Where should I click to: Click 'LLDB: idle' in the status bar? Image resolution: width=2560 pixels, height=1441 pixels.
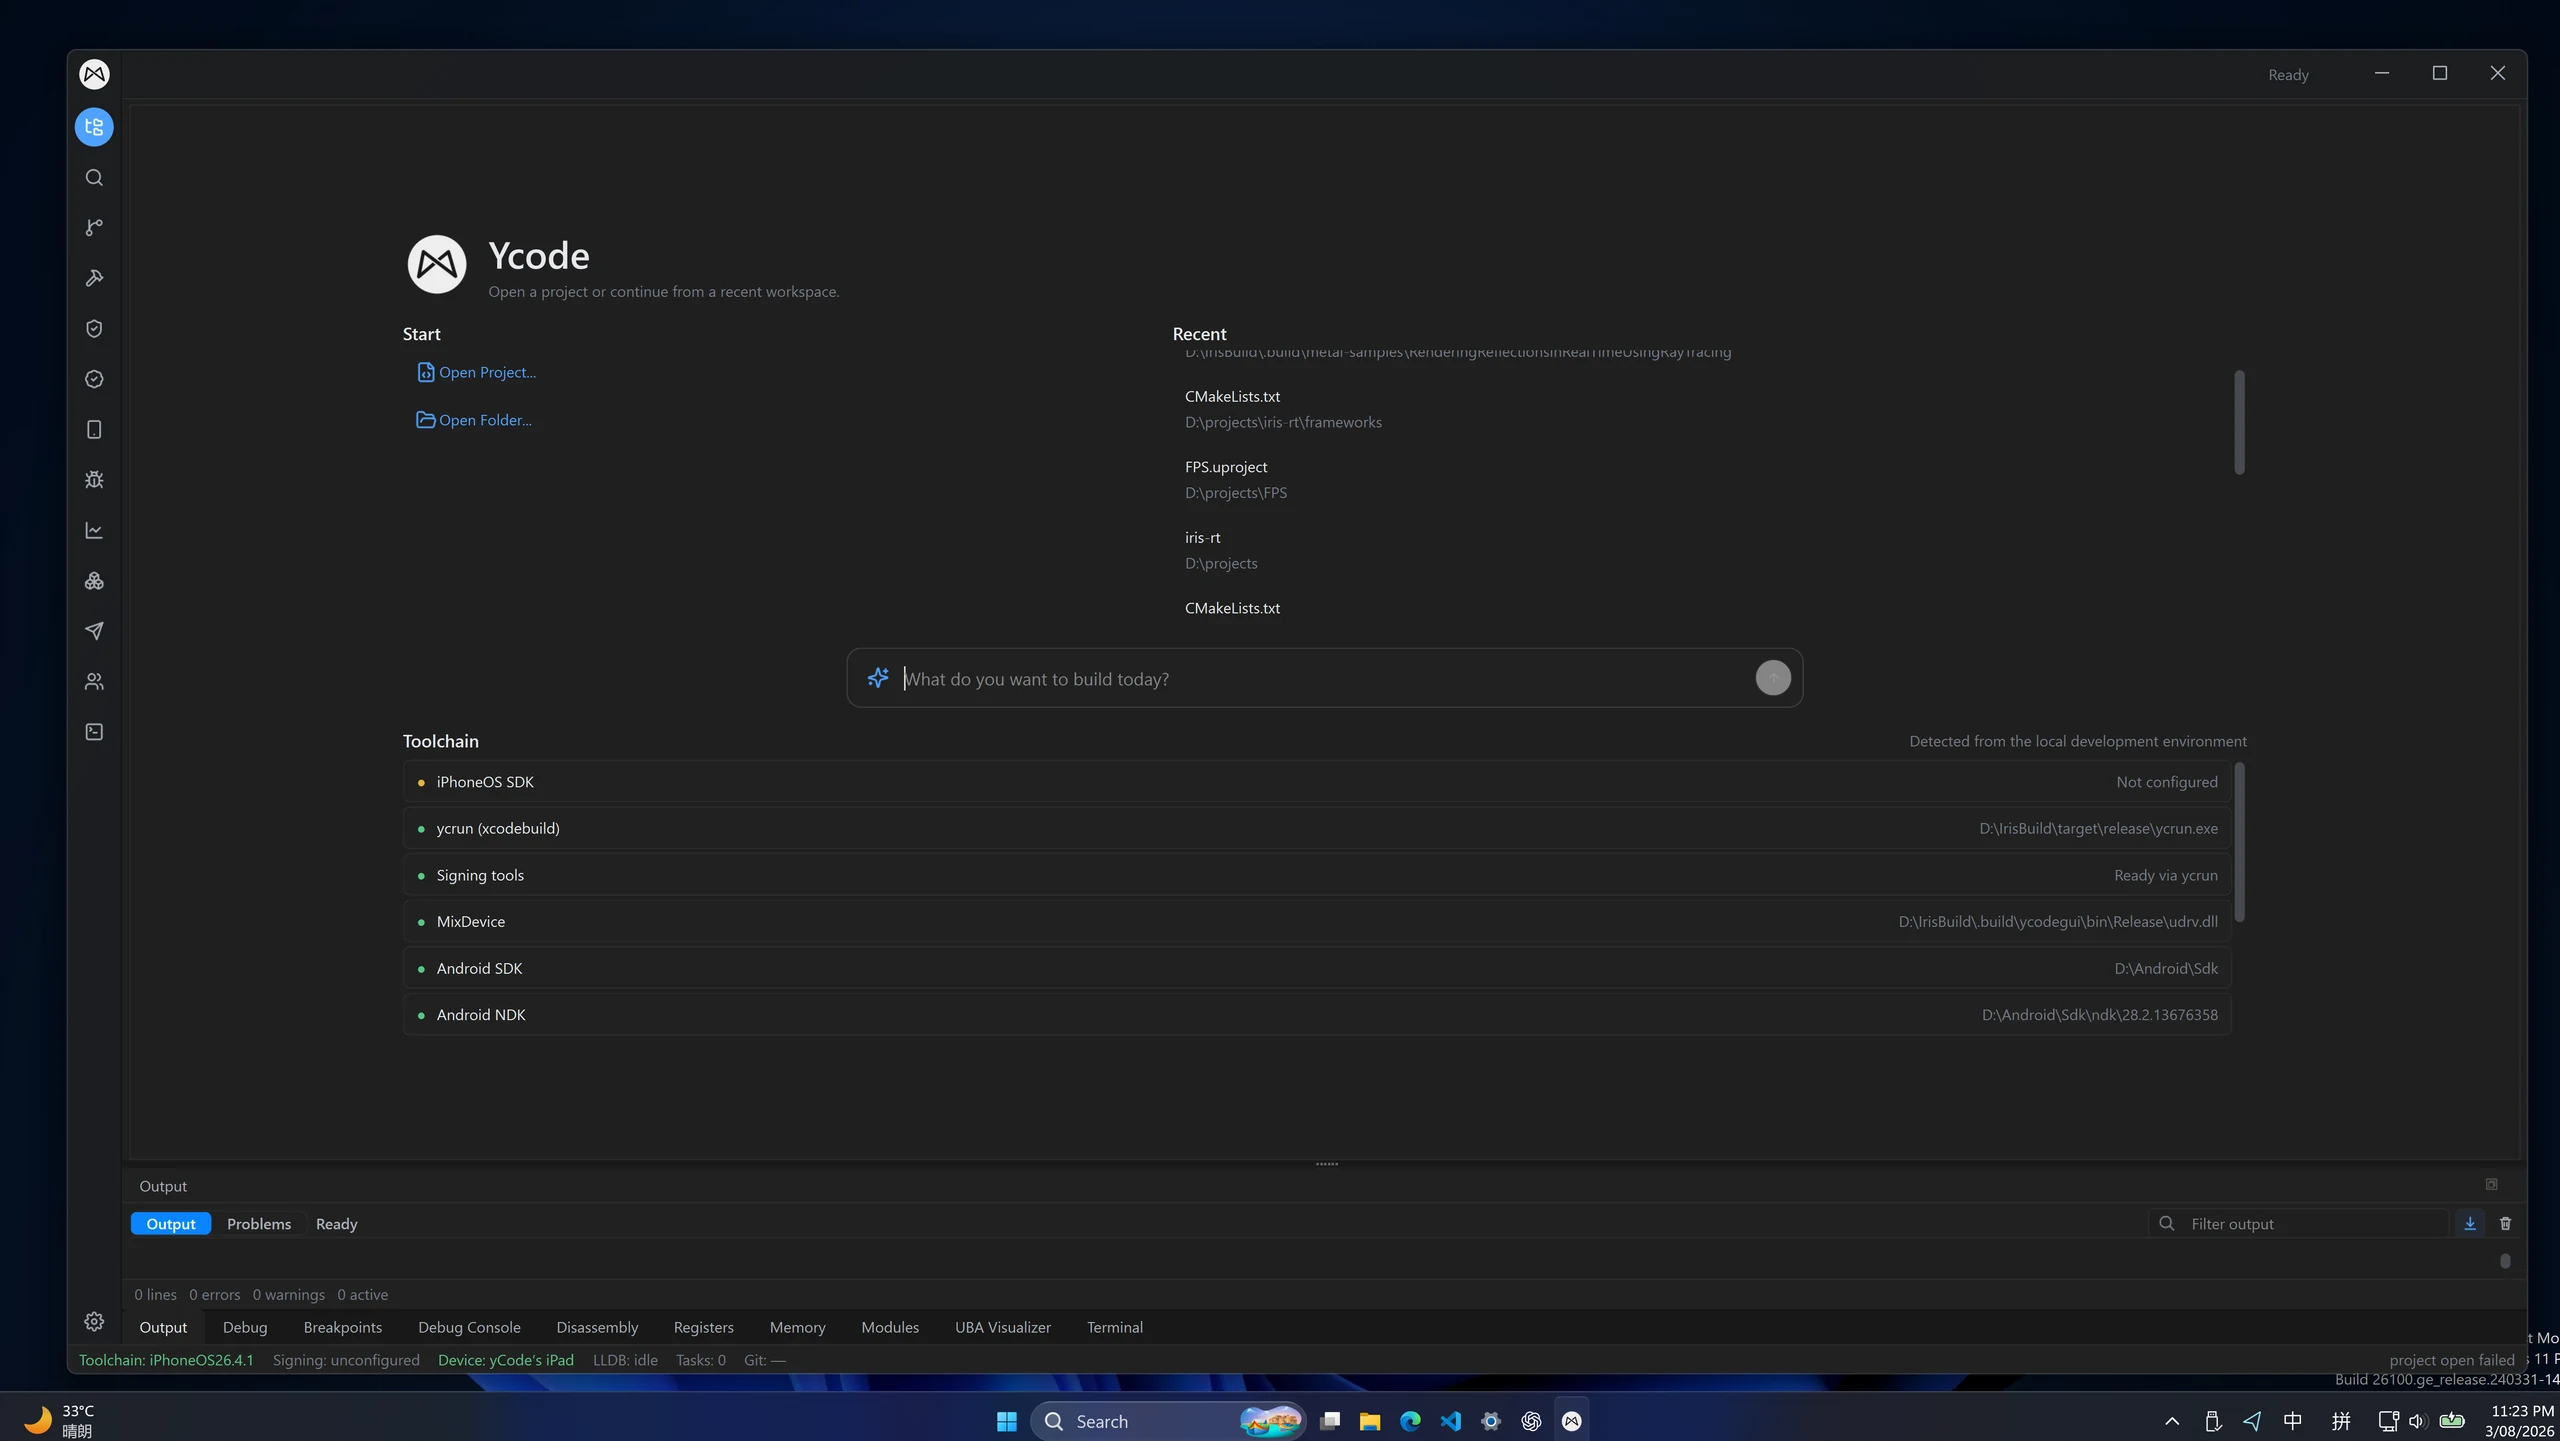[625, 1360]
